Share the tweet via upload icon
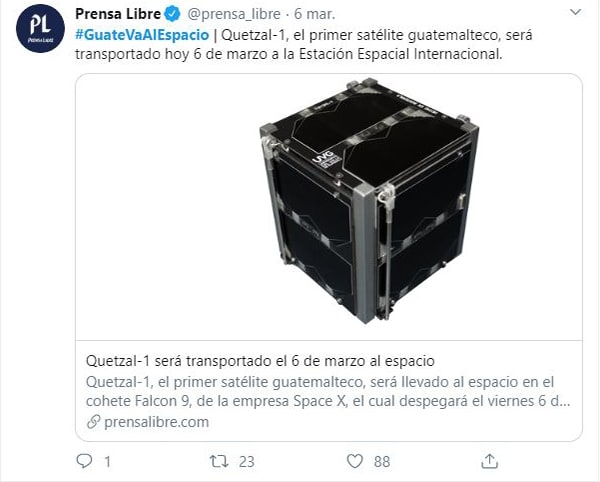 pyautogui.click(x=489, y=461)
